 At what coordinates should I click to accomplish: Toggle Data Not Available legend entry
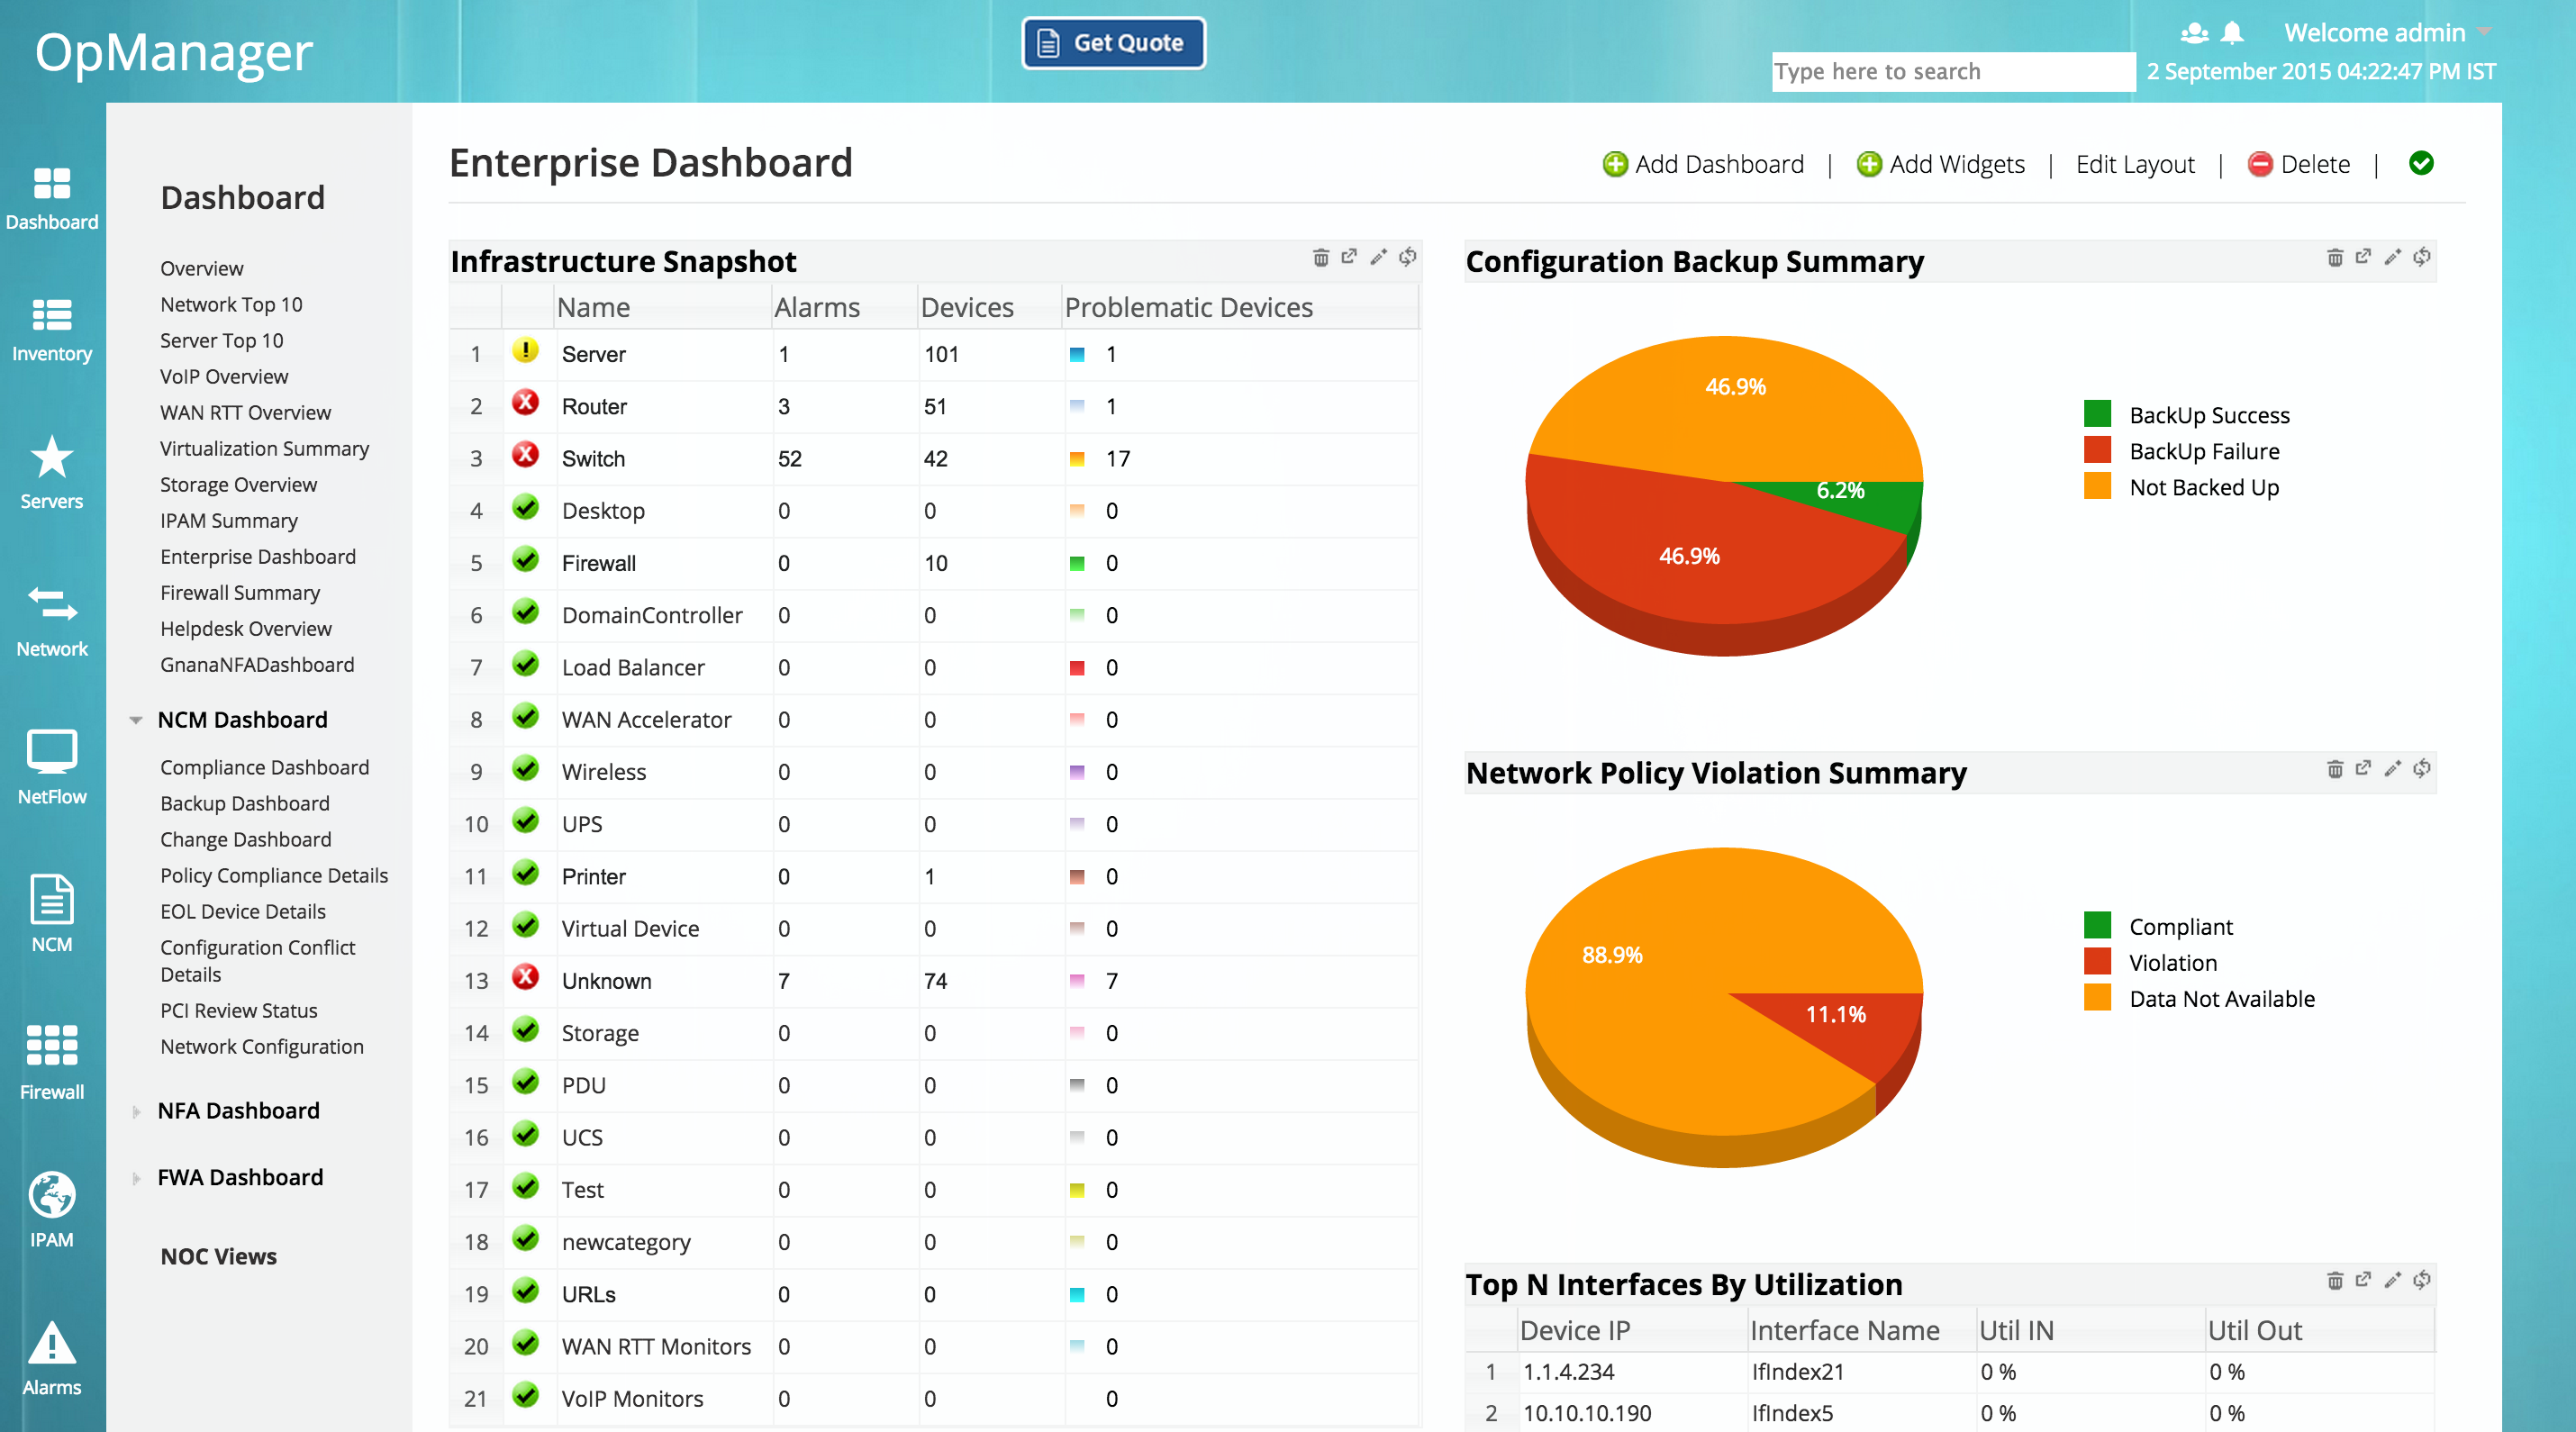coord(2221,998)
